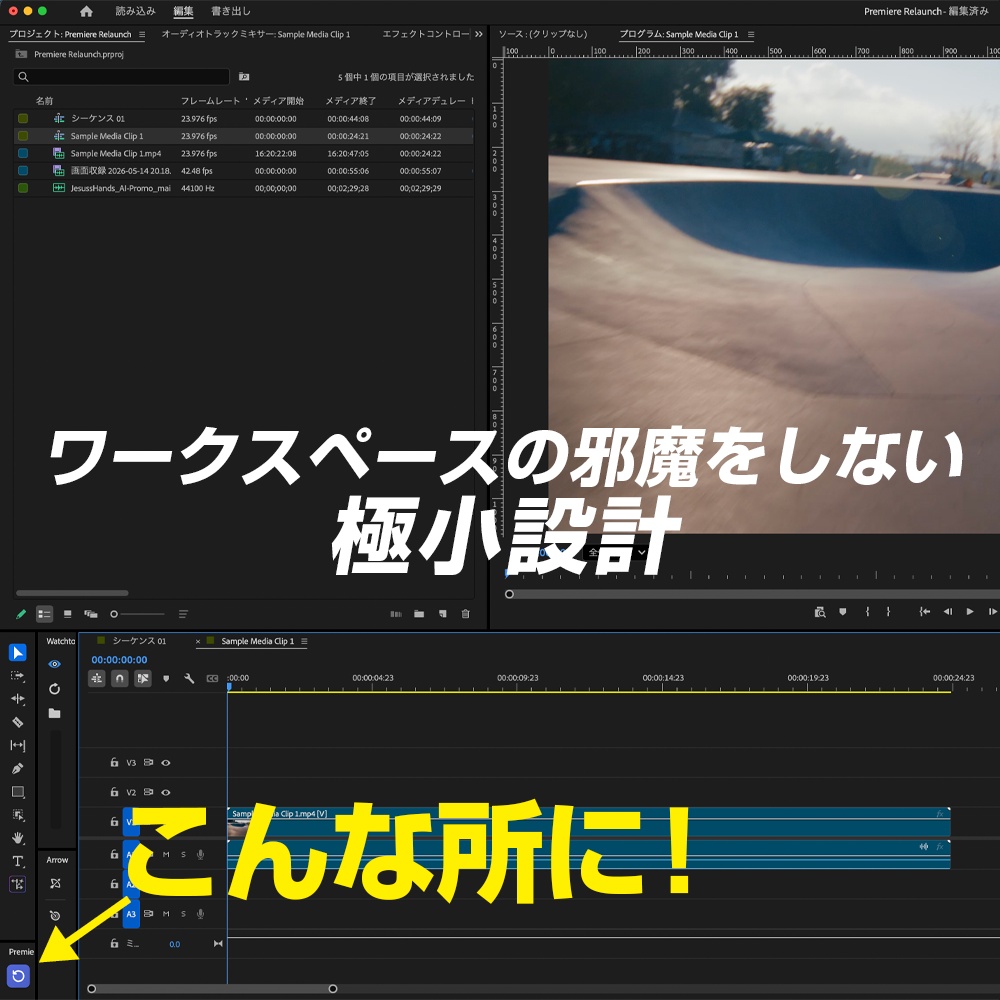Select the Type tool
This screenshot has height=1000, width=1000.
click(x=18, y=861)
